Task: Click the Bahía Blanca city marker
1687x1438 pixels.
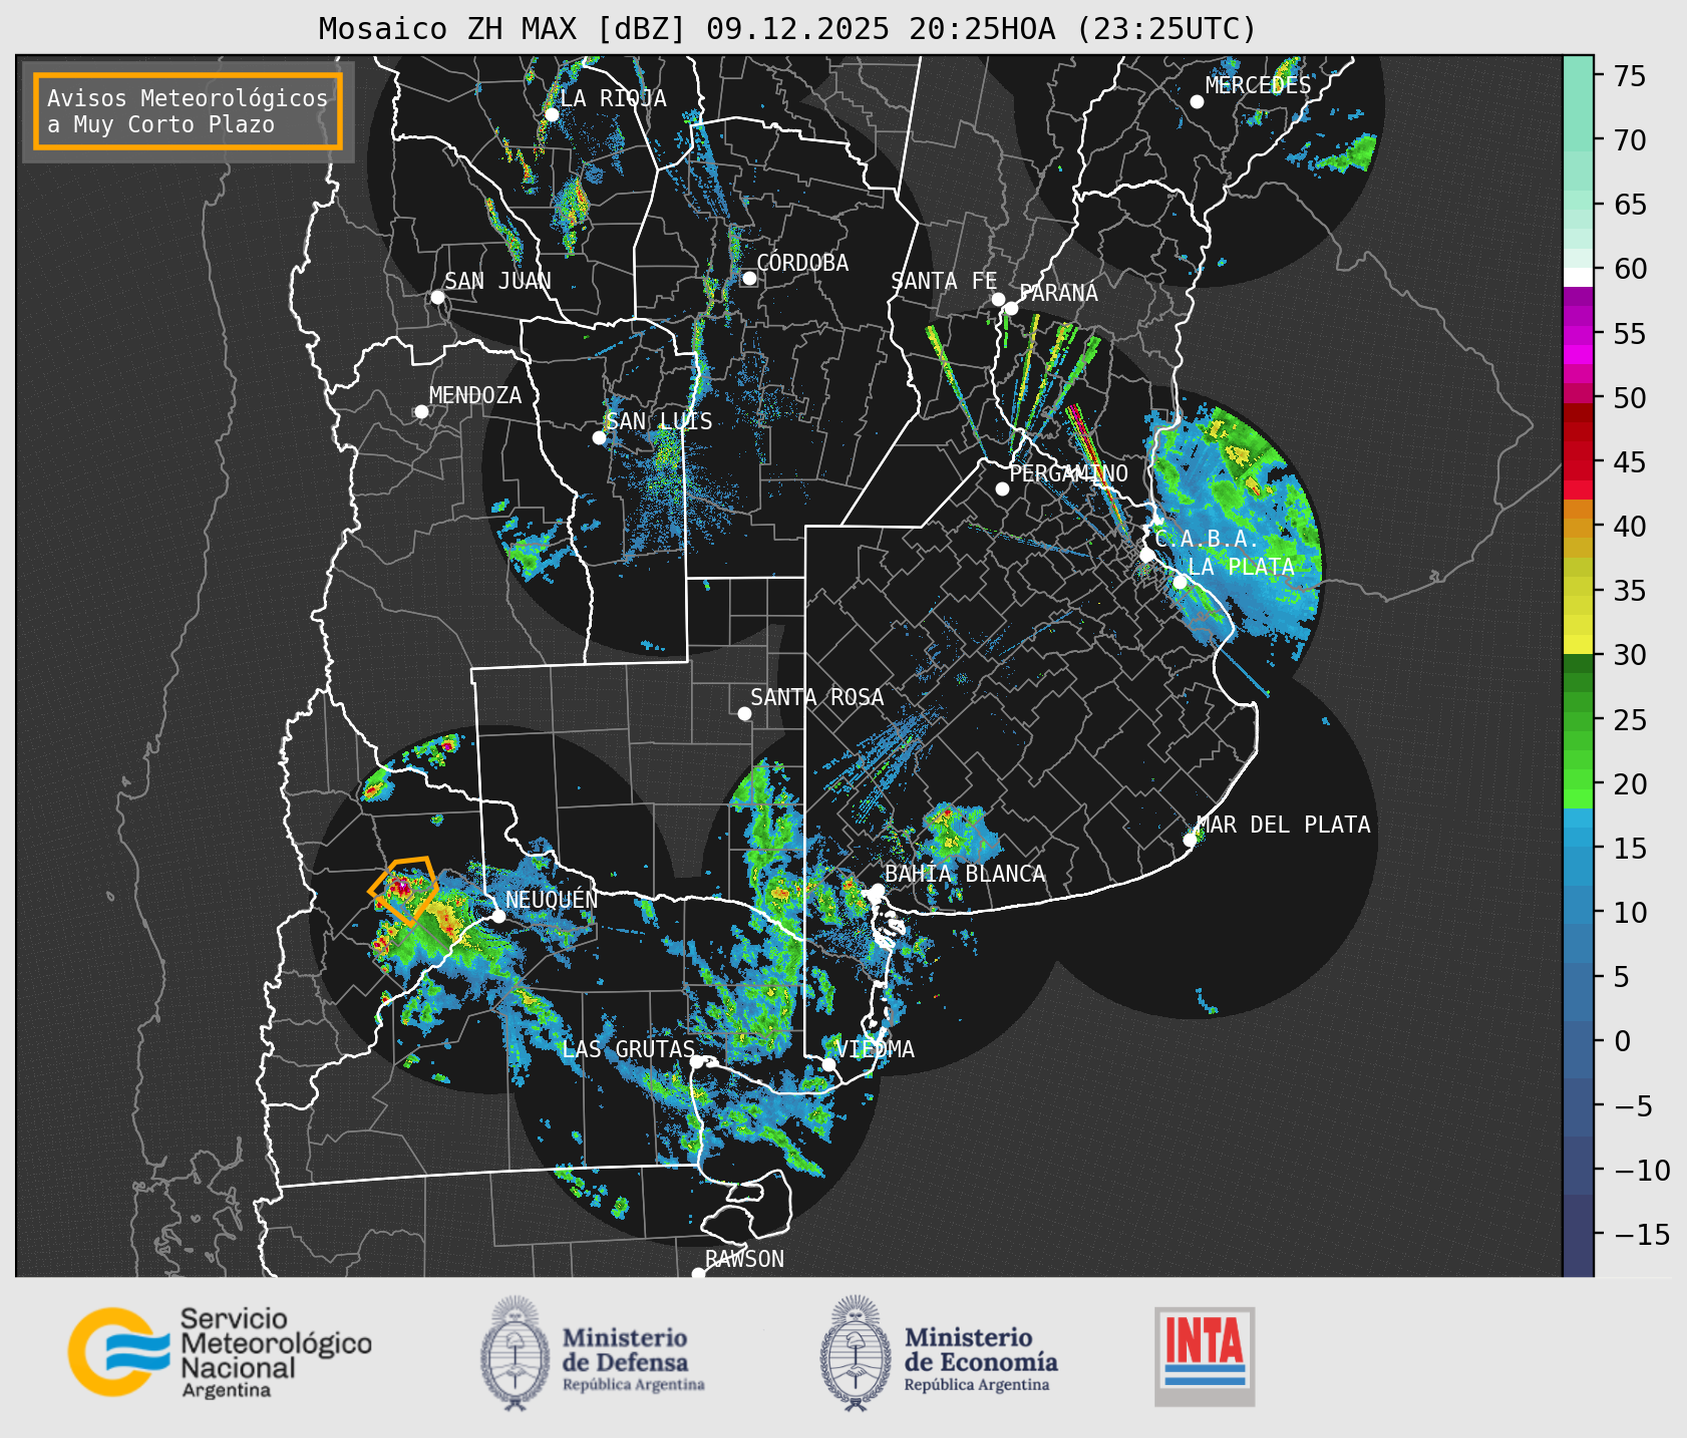Action: point(877,890)
